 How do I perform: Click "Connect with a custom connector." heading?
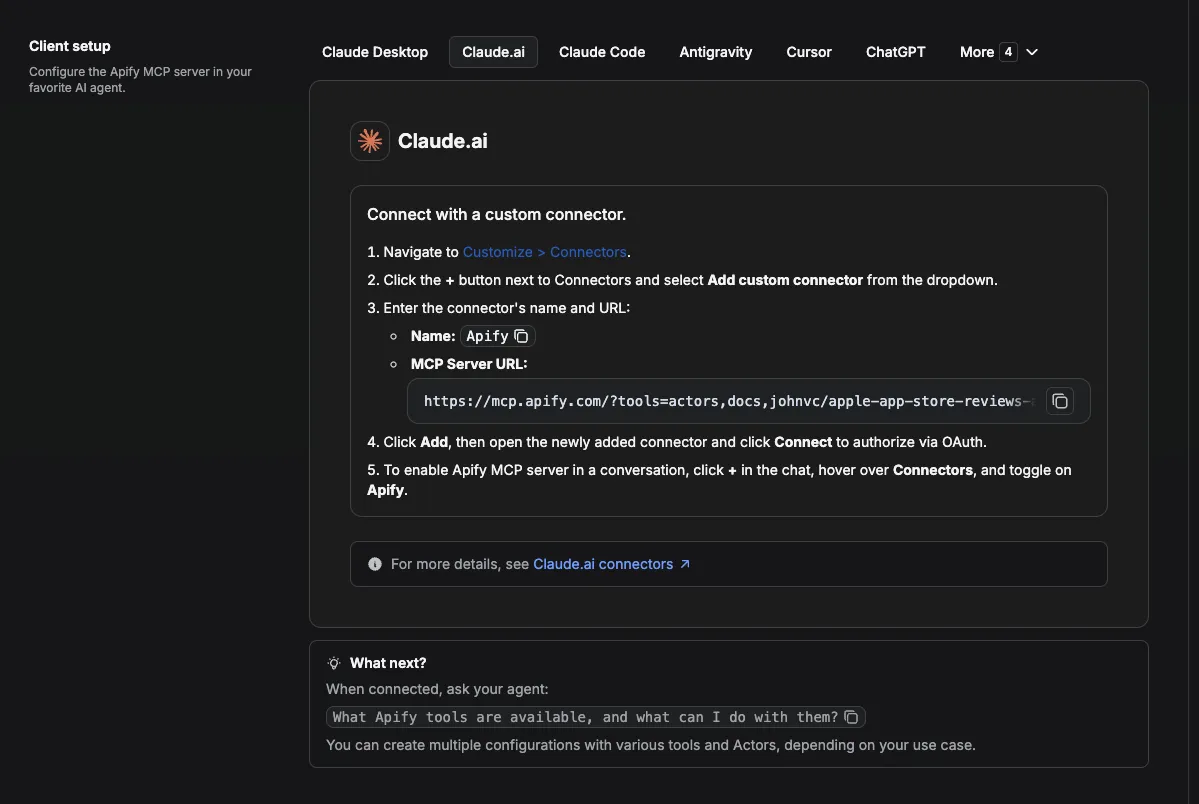[x=496, y=214]
